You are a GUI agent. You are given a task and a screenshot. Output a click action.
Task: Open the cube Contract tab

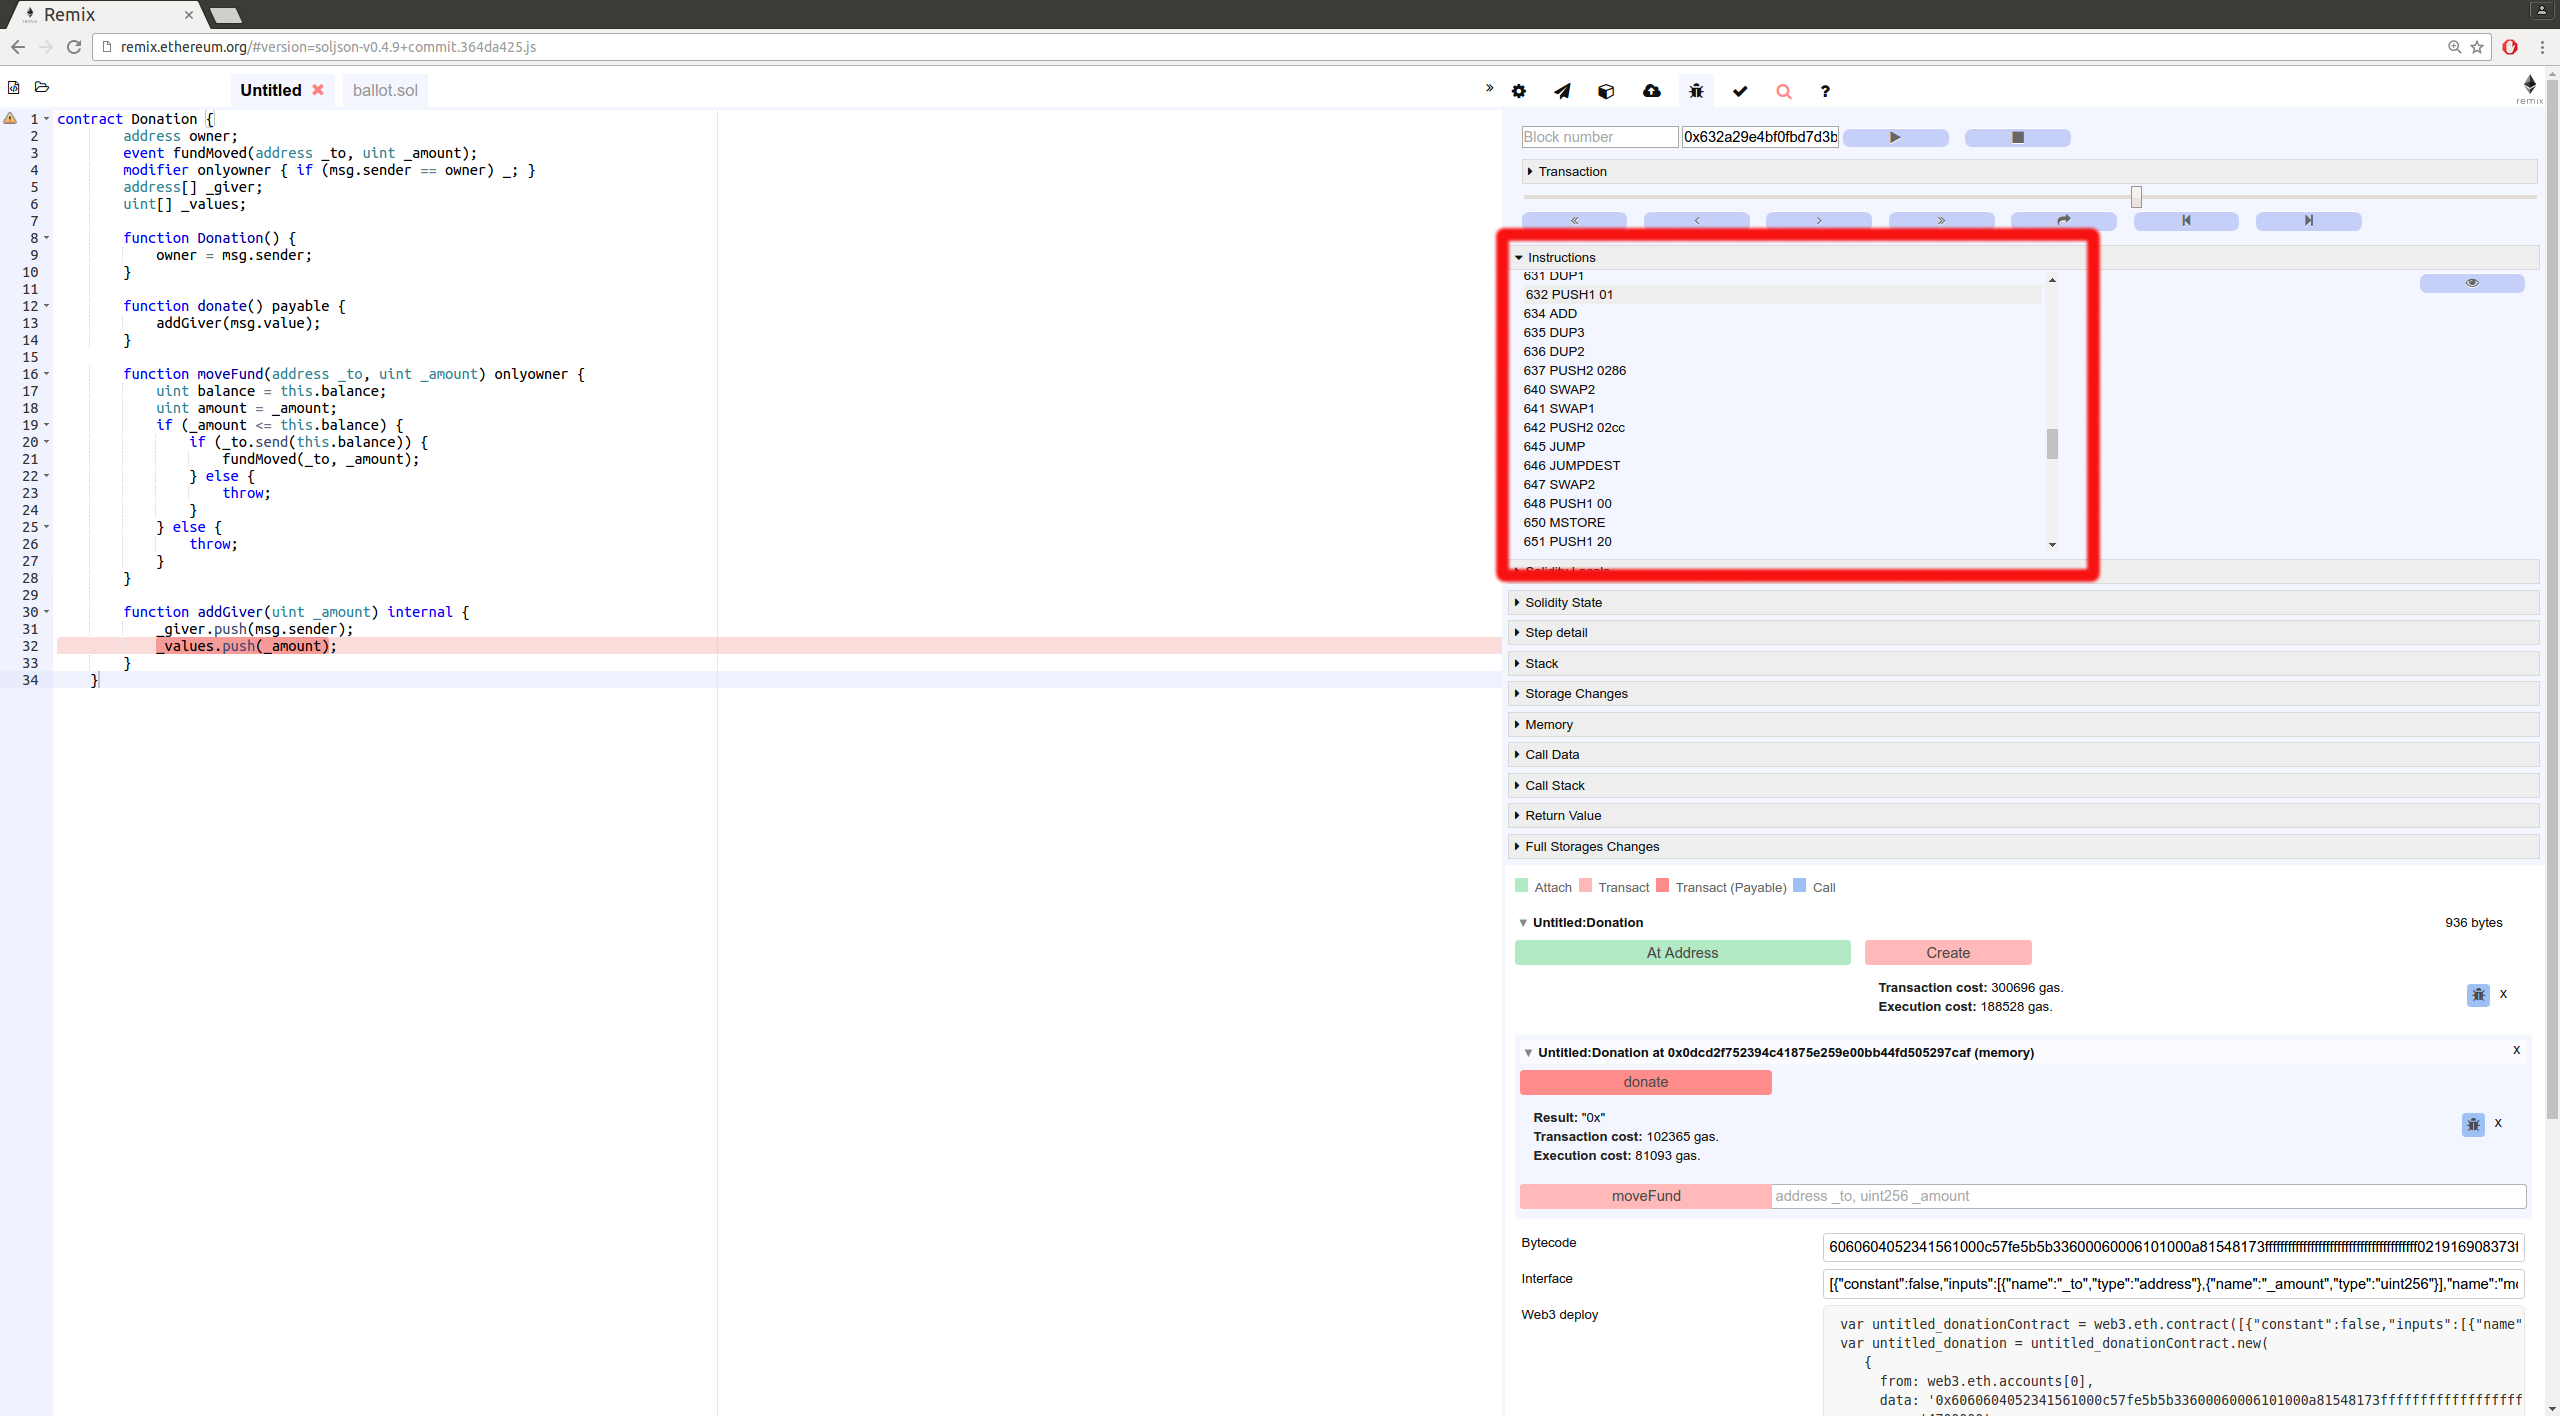click(x=1606, y=91)
